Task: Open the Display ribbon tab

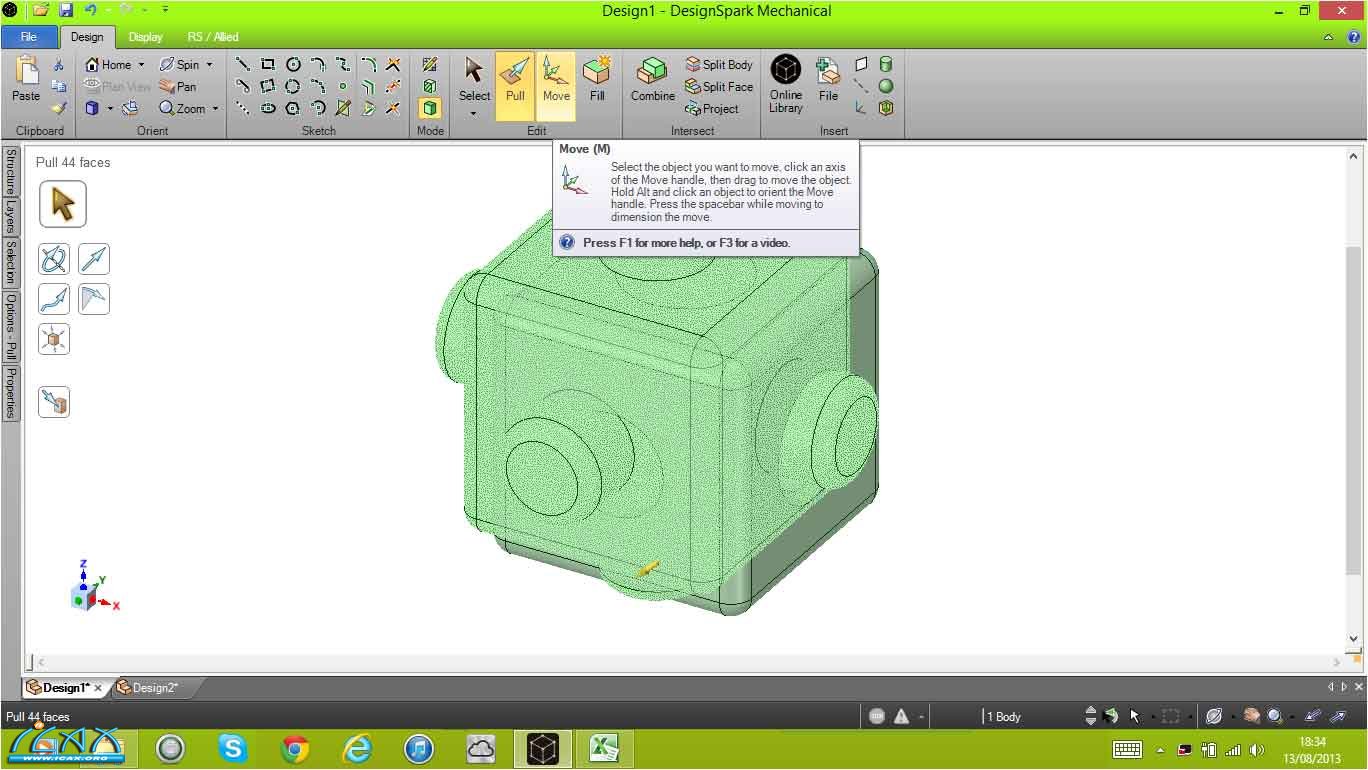Action: click(145, 37)
